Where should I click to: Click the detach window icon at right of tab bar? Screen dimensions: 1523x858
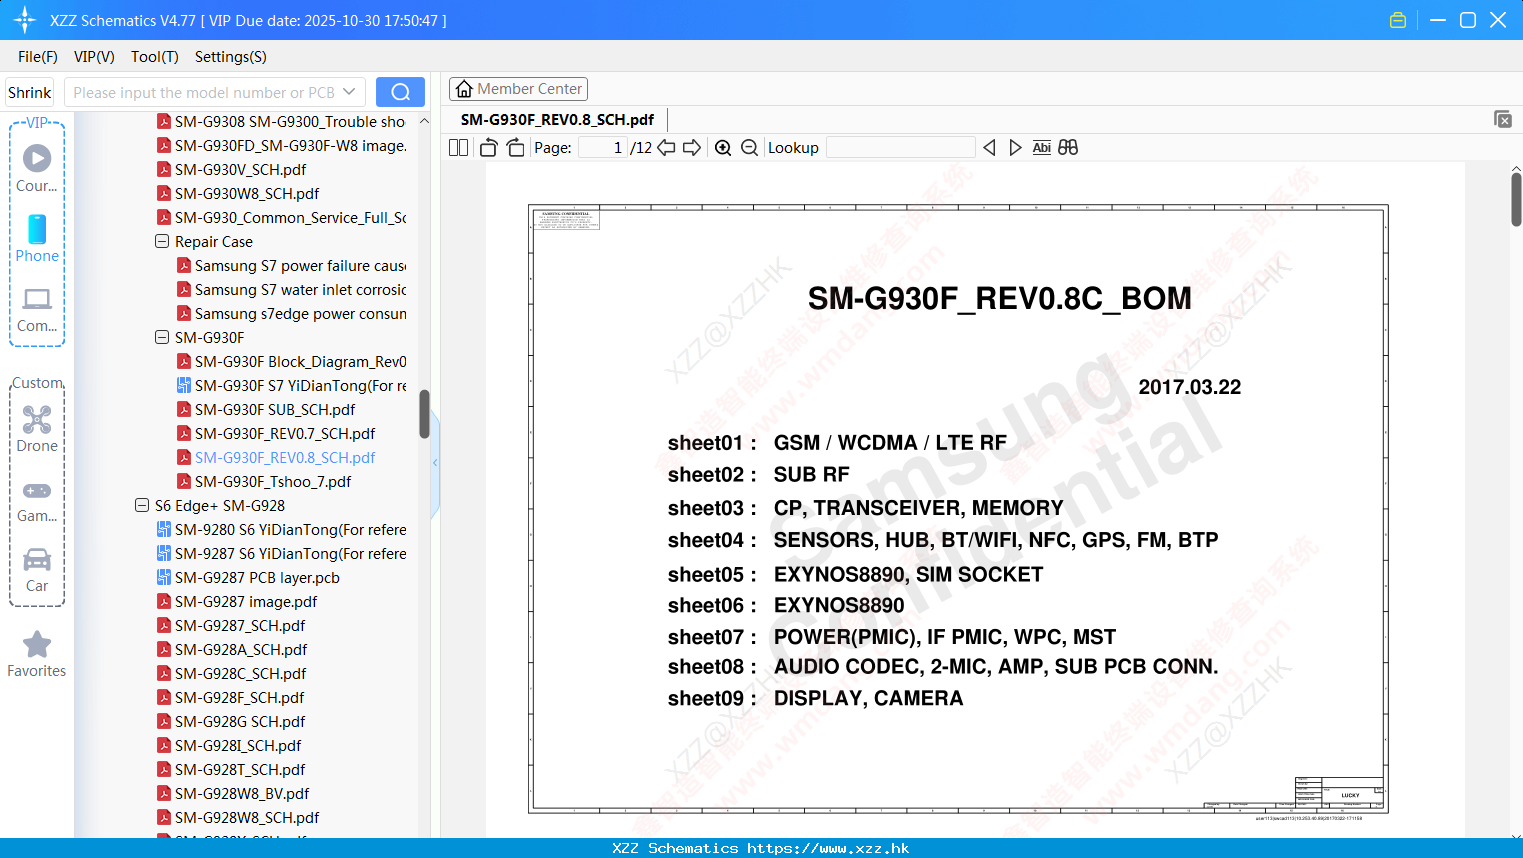[x=1503, y=119]
